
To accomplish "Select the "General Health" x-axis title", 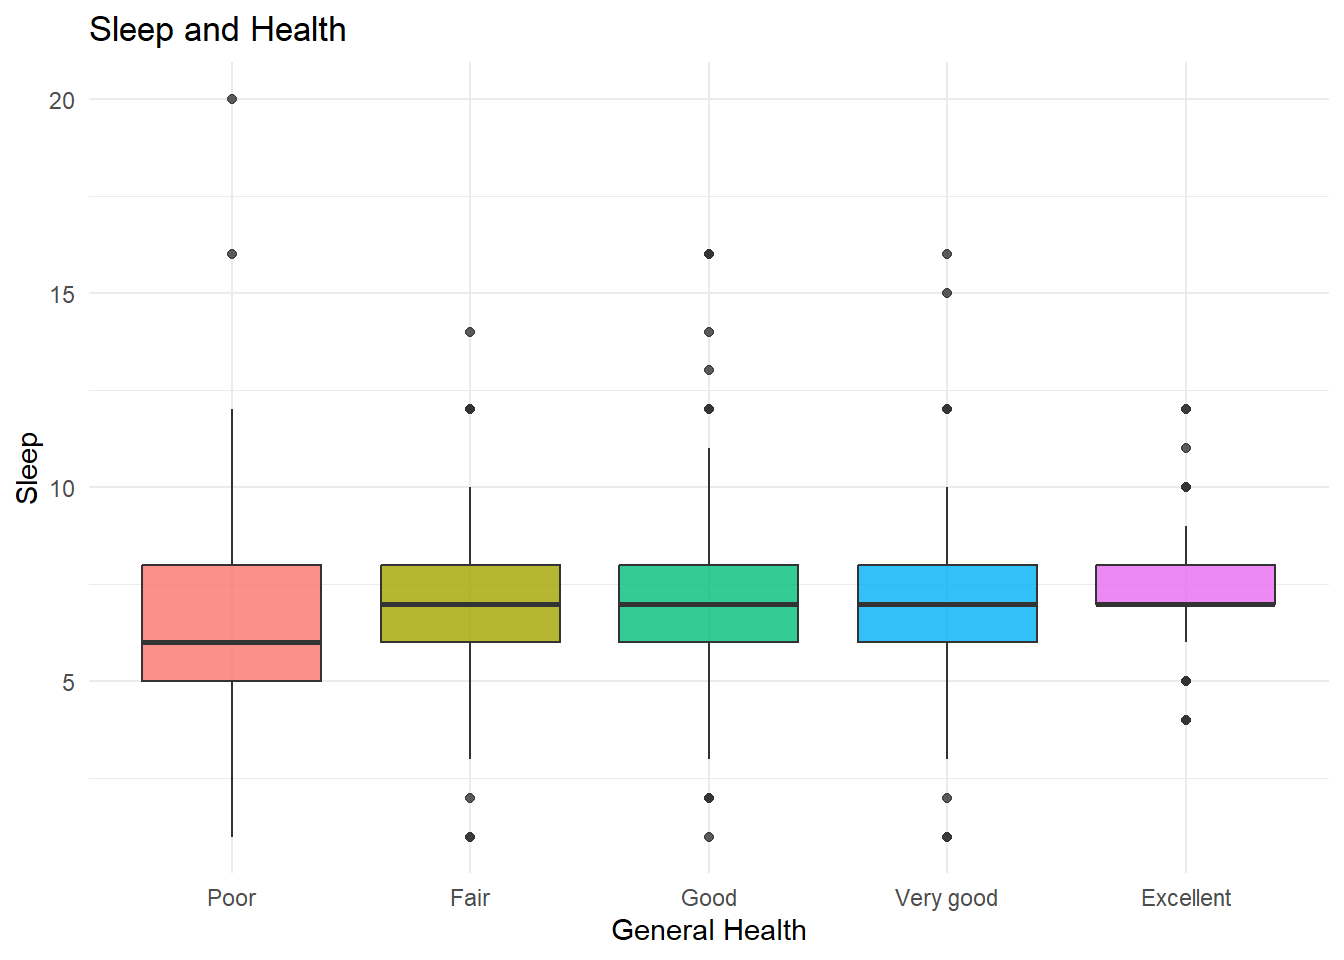I will (x=708, y=930).
